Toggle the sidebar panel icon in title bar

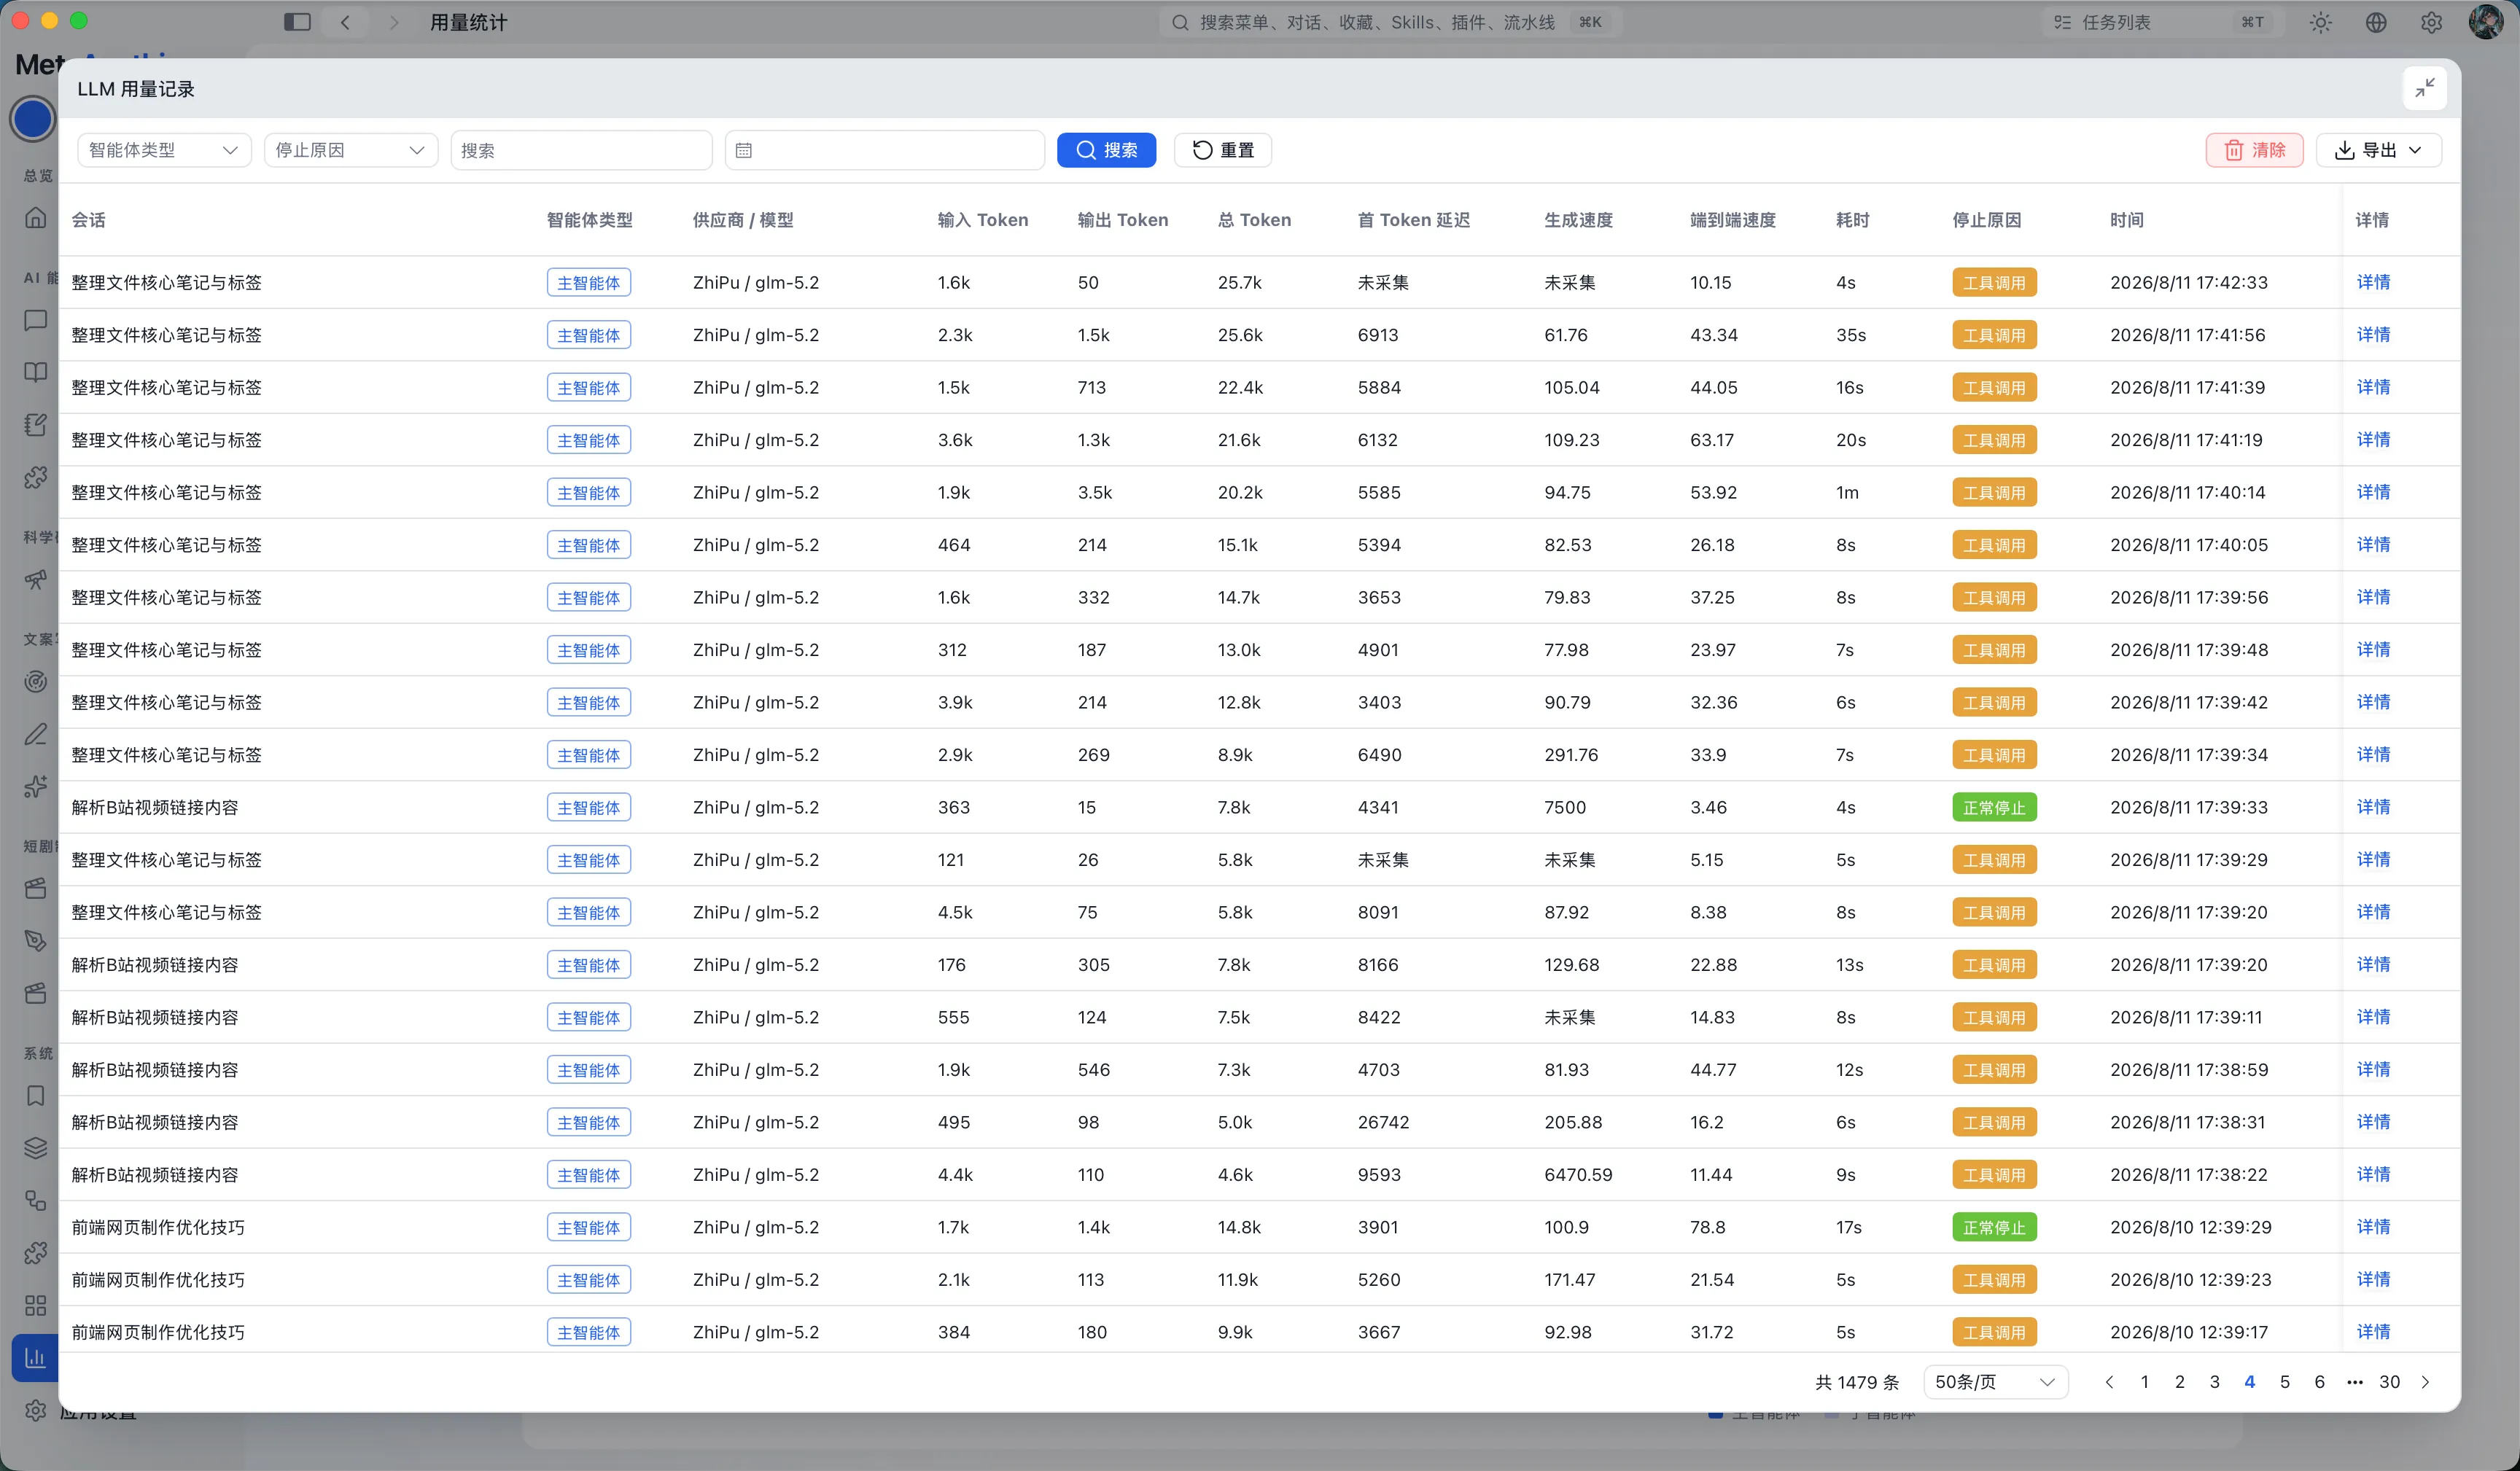(297, 22)
